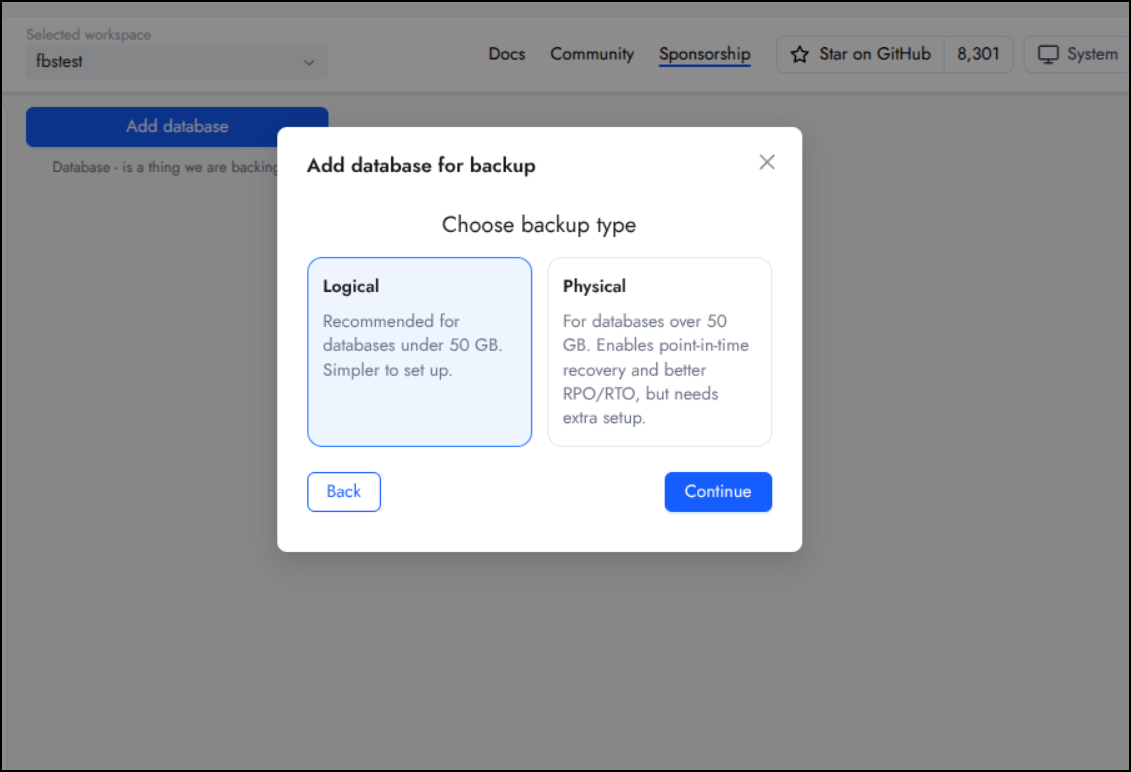The width and height of the screenshot is (1131, 772).
Task: Select the Logical backup type card
Action: click(419, 351)
